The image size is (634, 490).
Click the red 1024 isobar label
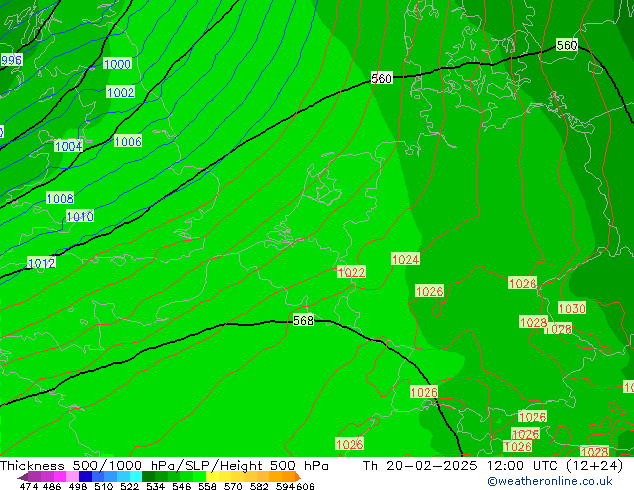point(406,259)
